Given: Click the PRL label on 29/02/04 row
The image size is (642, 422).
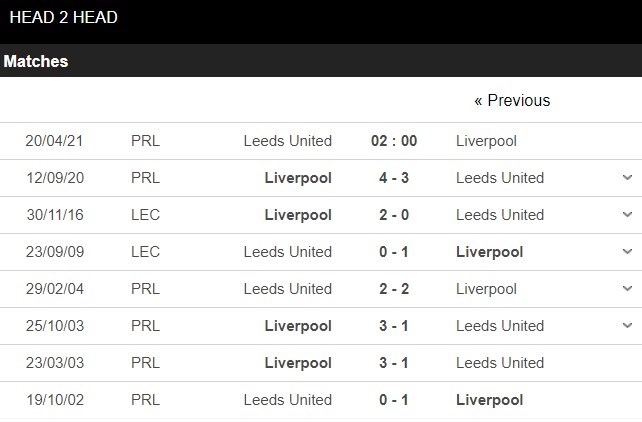Looking at the screenshot, I should click(145, 289).
